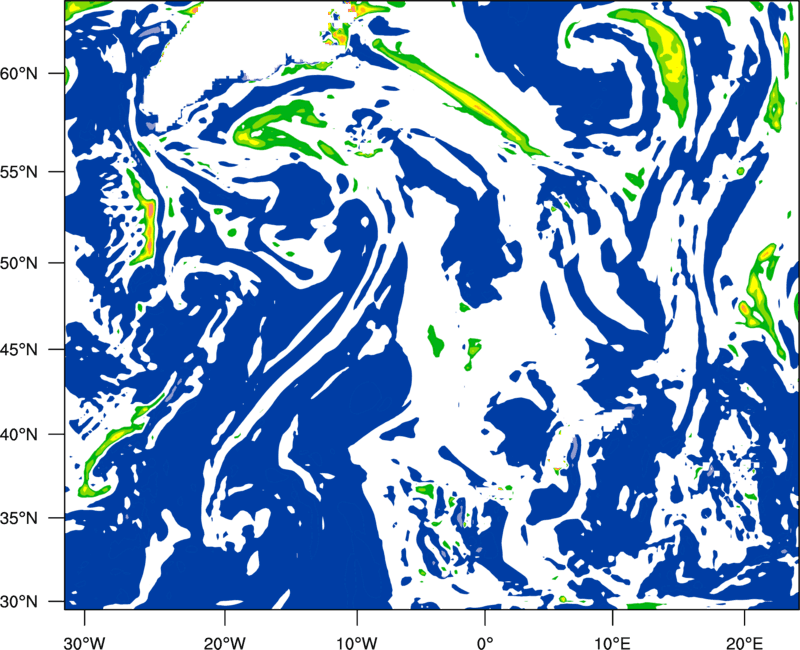Click the 55°N latitude label

(19, 172)
